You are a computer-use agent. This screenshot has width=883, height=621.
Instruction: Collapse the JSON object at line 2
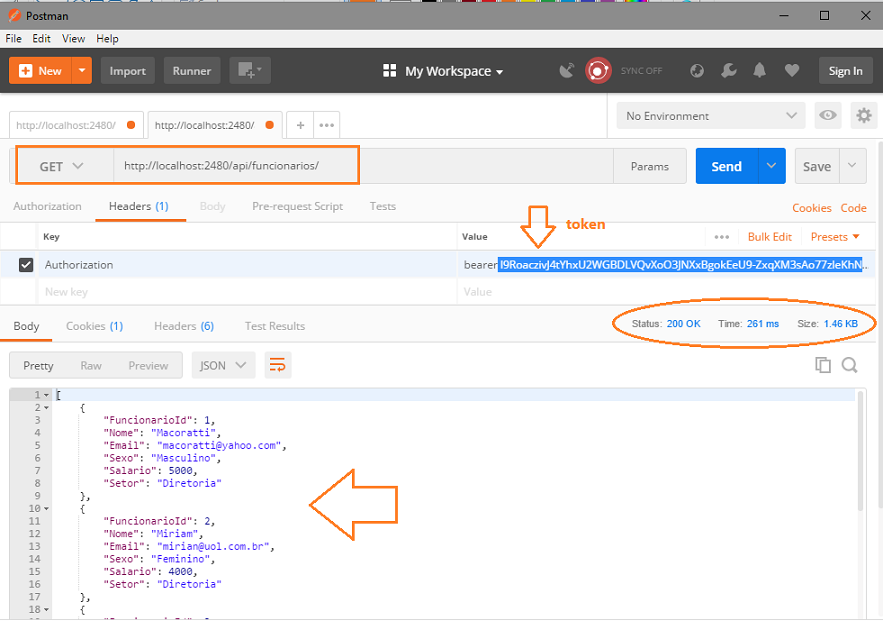point(47,408)
